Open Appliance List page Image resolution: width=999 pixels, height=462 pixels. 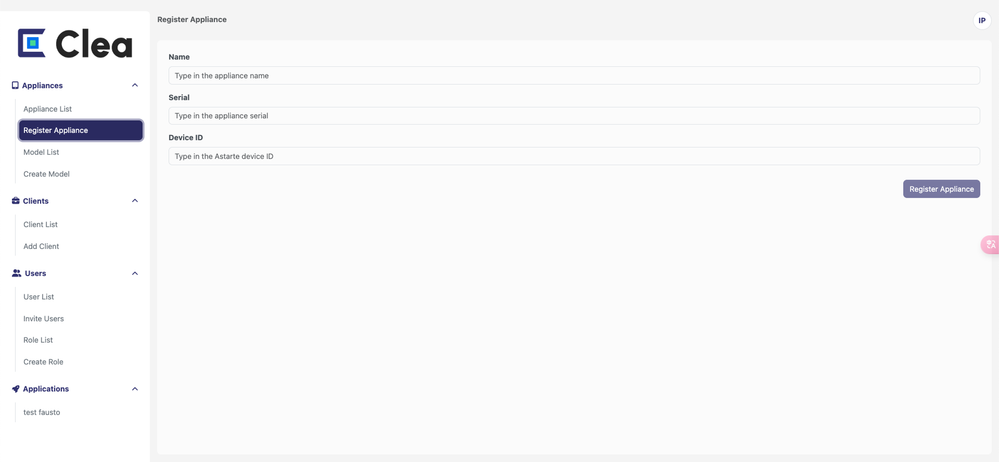48,109
